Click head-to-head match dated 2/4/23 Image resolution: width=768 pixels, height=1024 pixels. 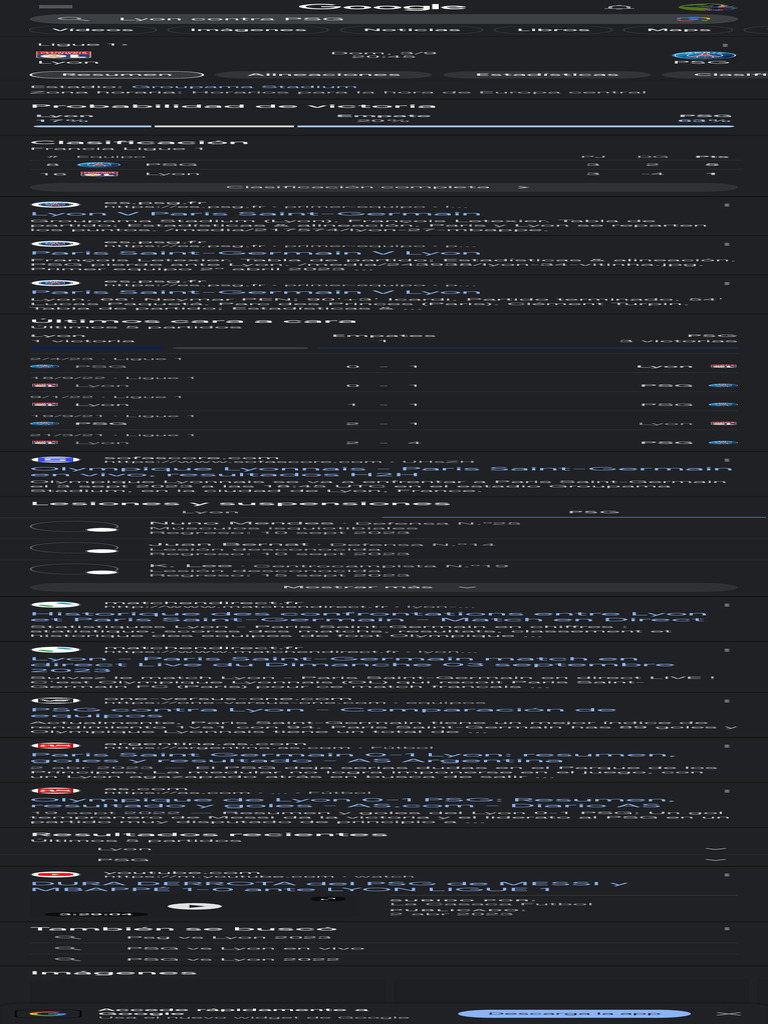point(384,363)
